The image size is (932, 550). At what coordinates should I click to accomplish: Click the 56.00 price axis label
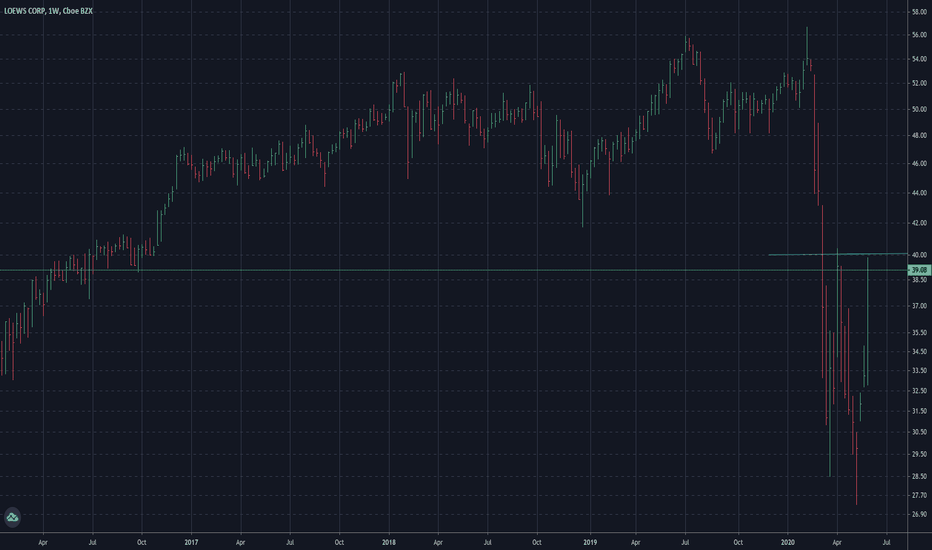(x=919, y=35)
